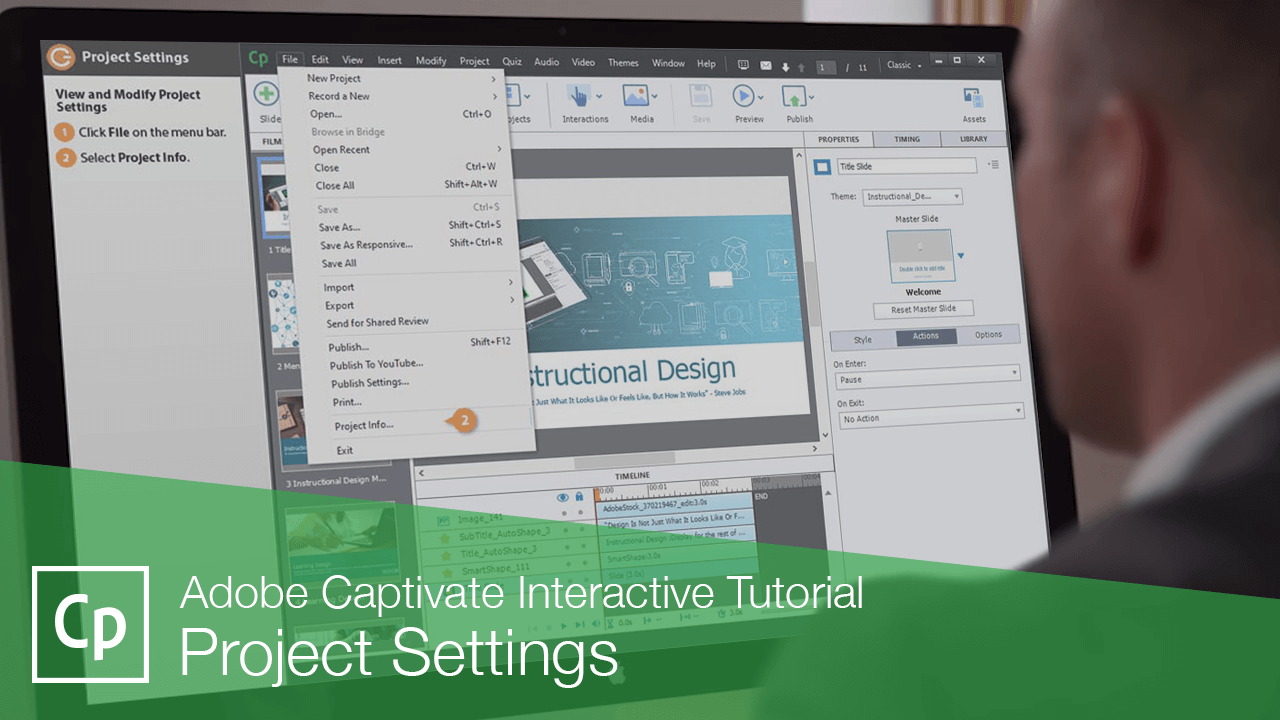Toggle lock dot for SubTitle_AutoShape_3
1280x720 pixels.
pyautogui.click(x=582, y=530)
